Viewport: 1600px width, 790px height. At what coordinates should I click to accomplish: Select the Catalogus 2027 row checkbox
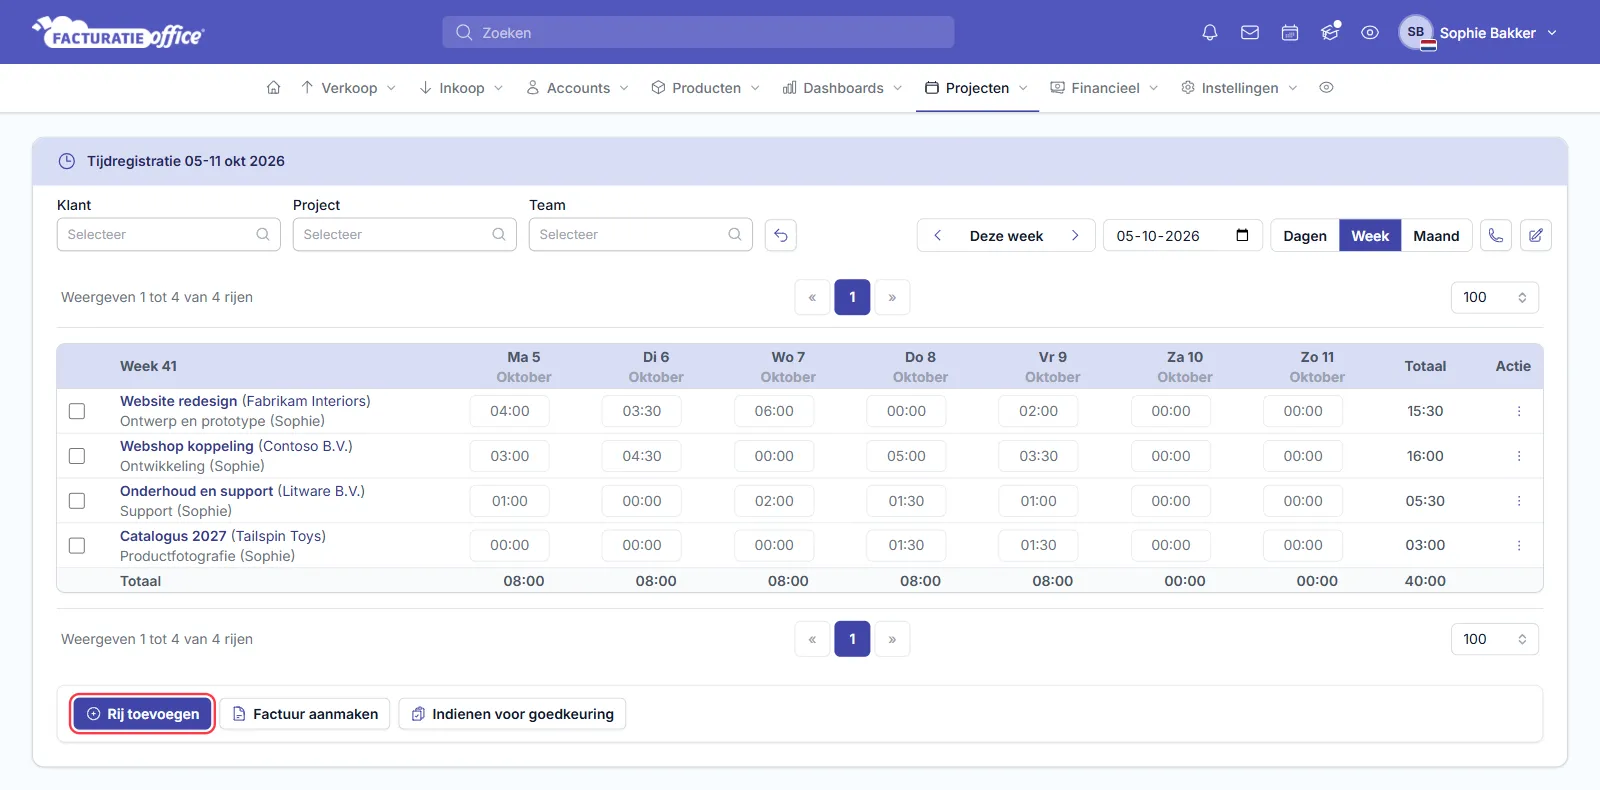[77, 546]
